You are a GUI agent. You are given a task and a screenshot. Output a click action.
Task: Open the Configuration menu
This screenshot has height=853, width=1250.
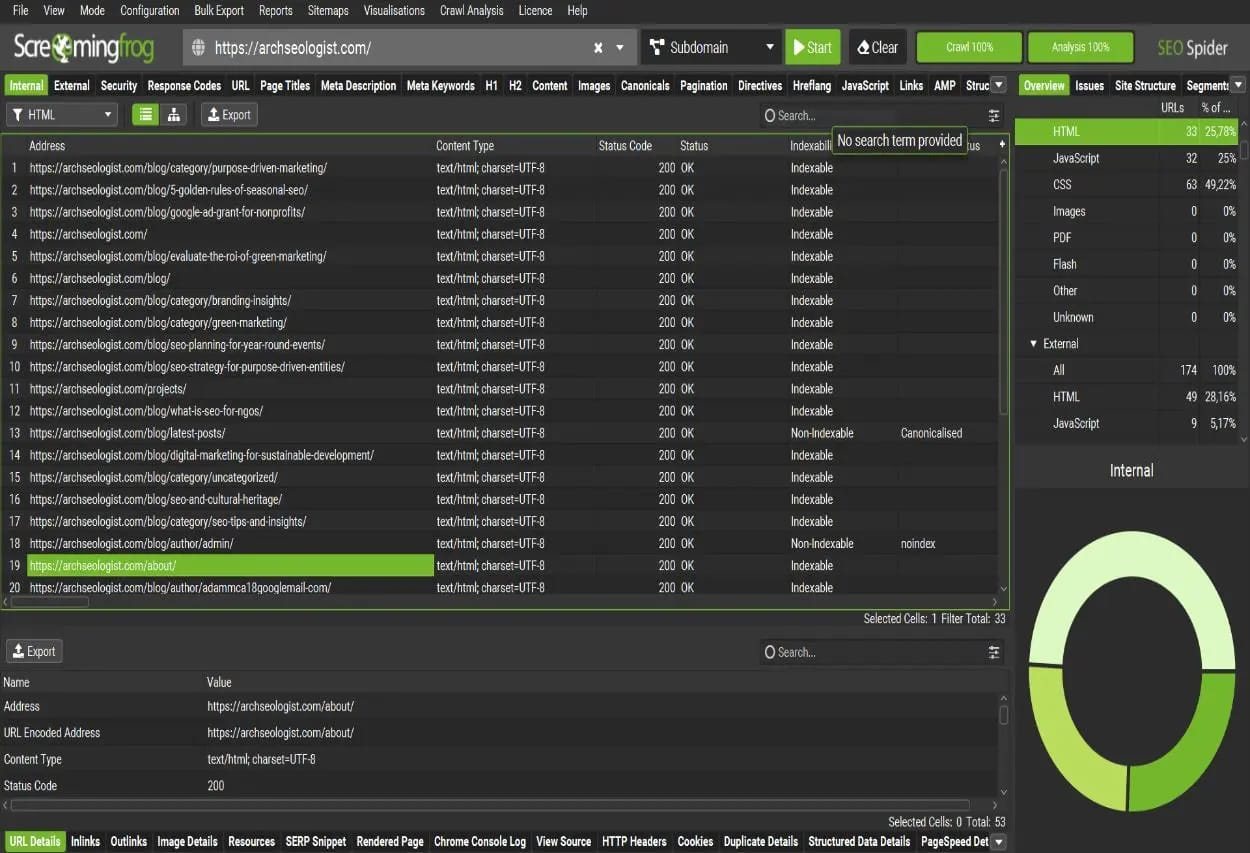pos(150,10)
